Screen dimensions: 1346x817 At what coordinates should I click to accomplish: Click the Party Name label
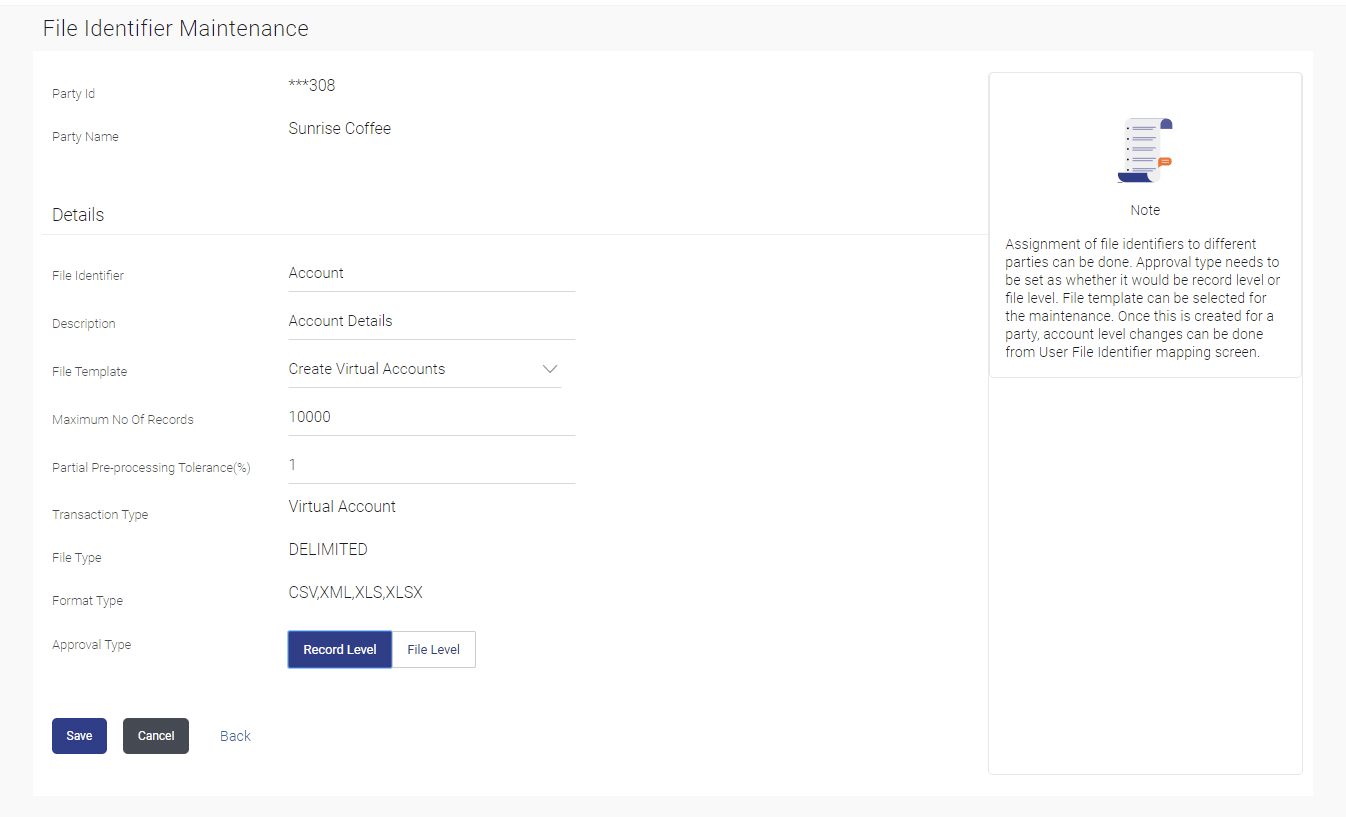pos(85,137)
